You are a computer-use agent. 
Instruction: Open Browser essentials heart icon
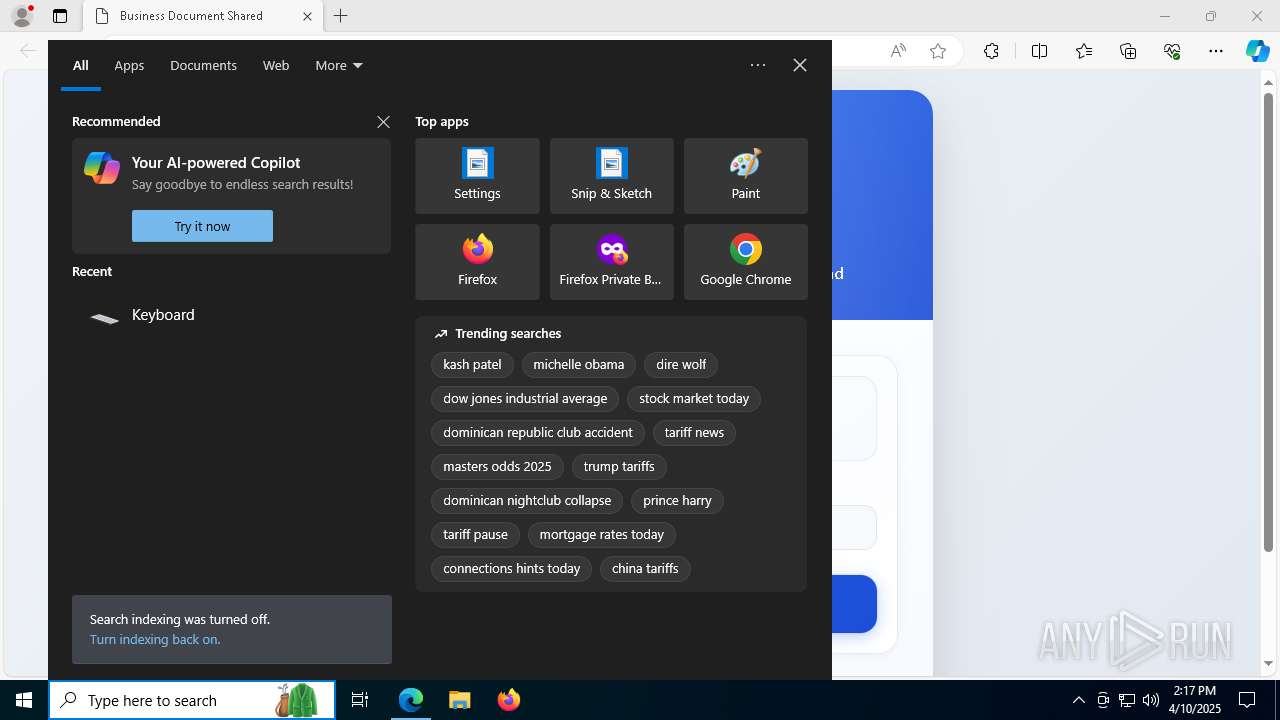[1172, 51]
